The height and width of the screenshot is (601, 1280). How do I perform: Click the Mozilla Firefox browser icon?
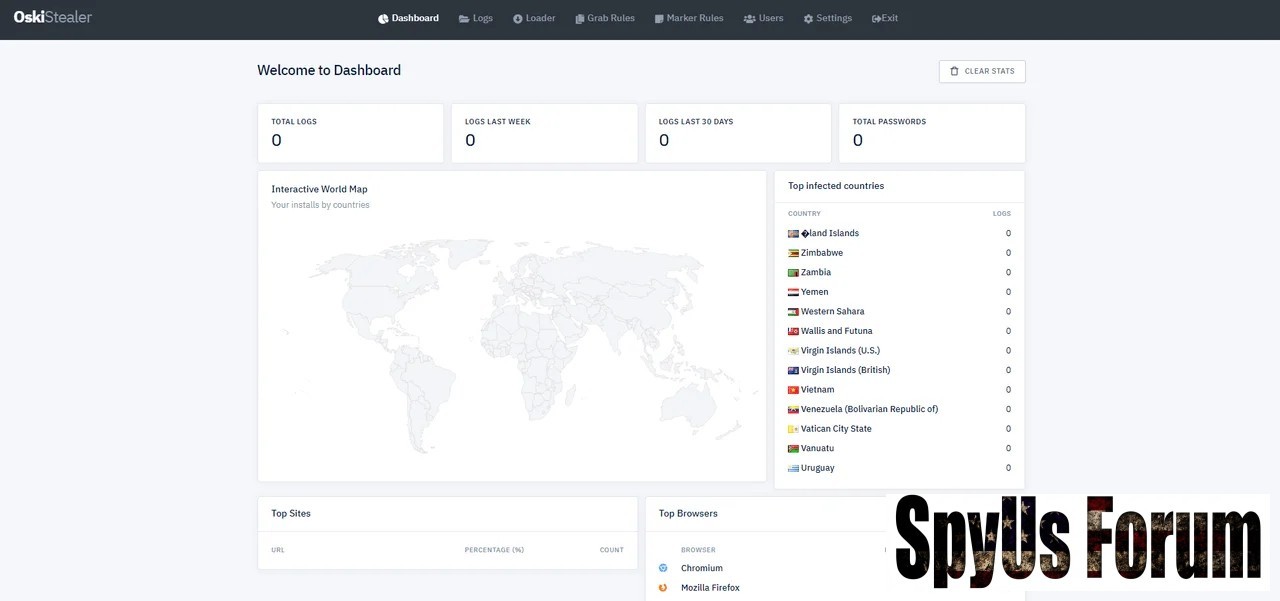[x=663, y=588]
